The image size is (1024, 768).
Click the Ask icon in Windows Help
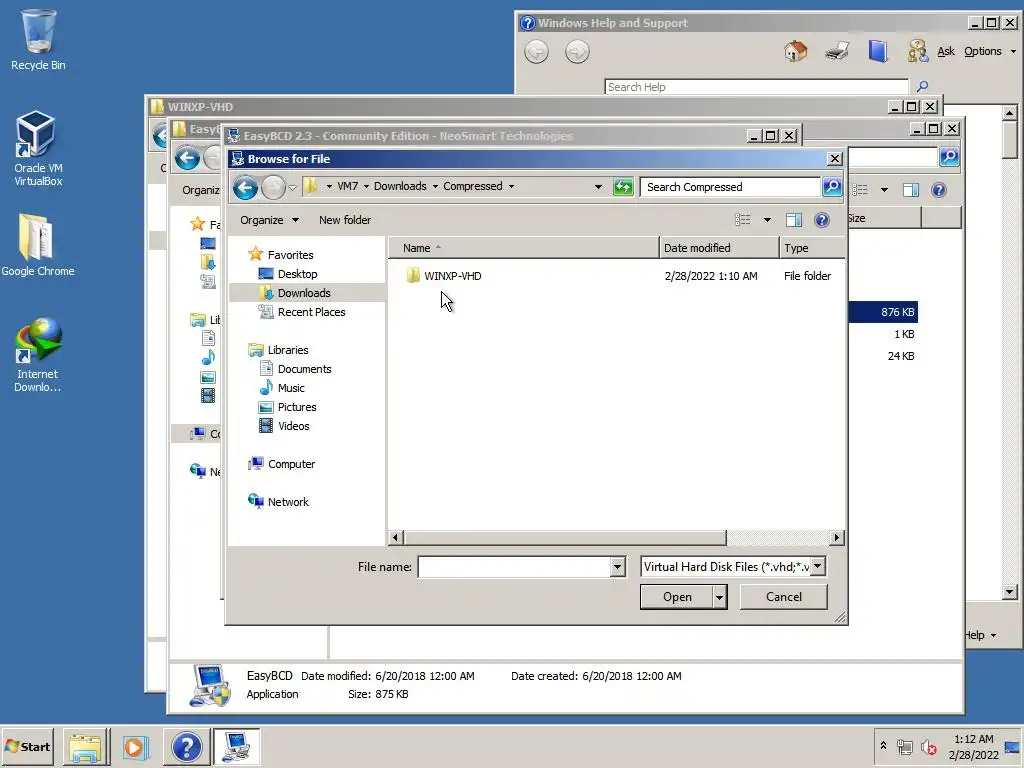[x=918, y=51]
